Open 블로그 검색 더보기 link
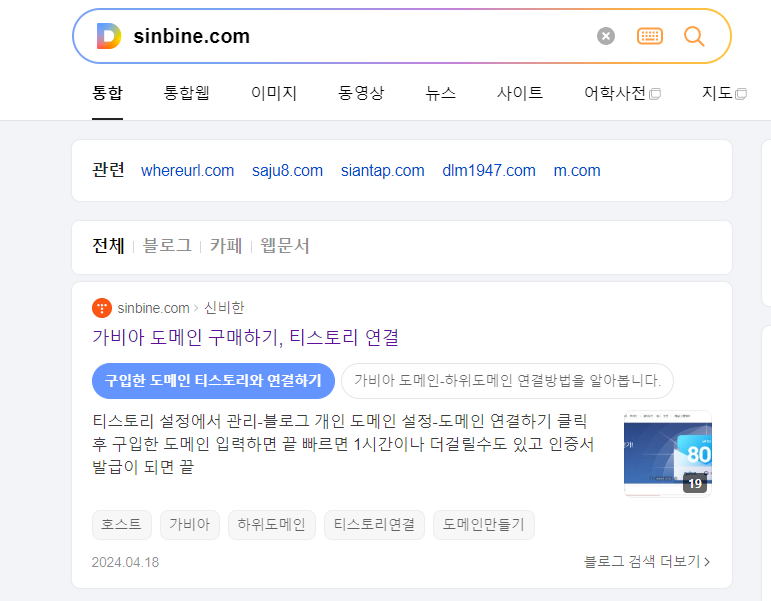This screenshot has width=771, height=601. [x=647, y=562]
